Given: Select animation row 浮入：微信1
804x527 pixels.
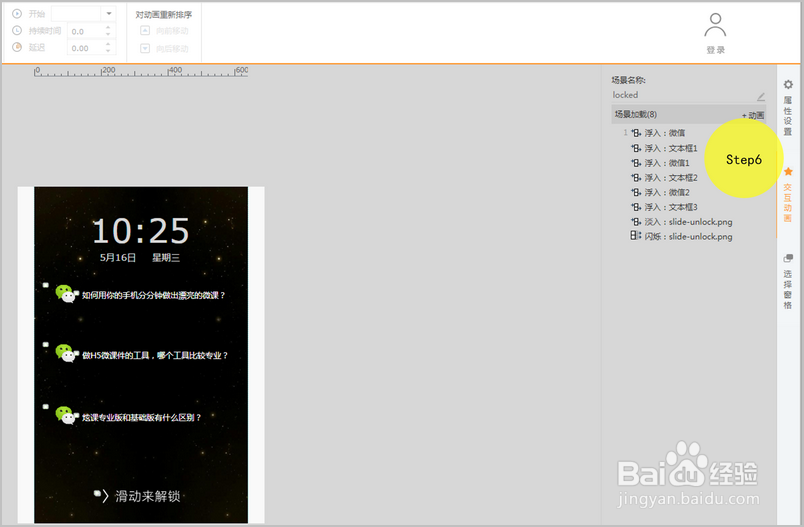Looking at the screenshot, I should pos(660,163).
